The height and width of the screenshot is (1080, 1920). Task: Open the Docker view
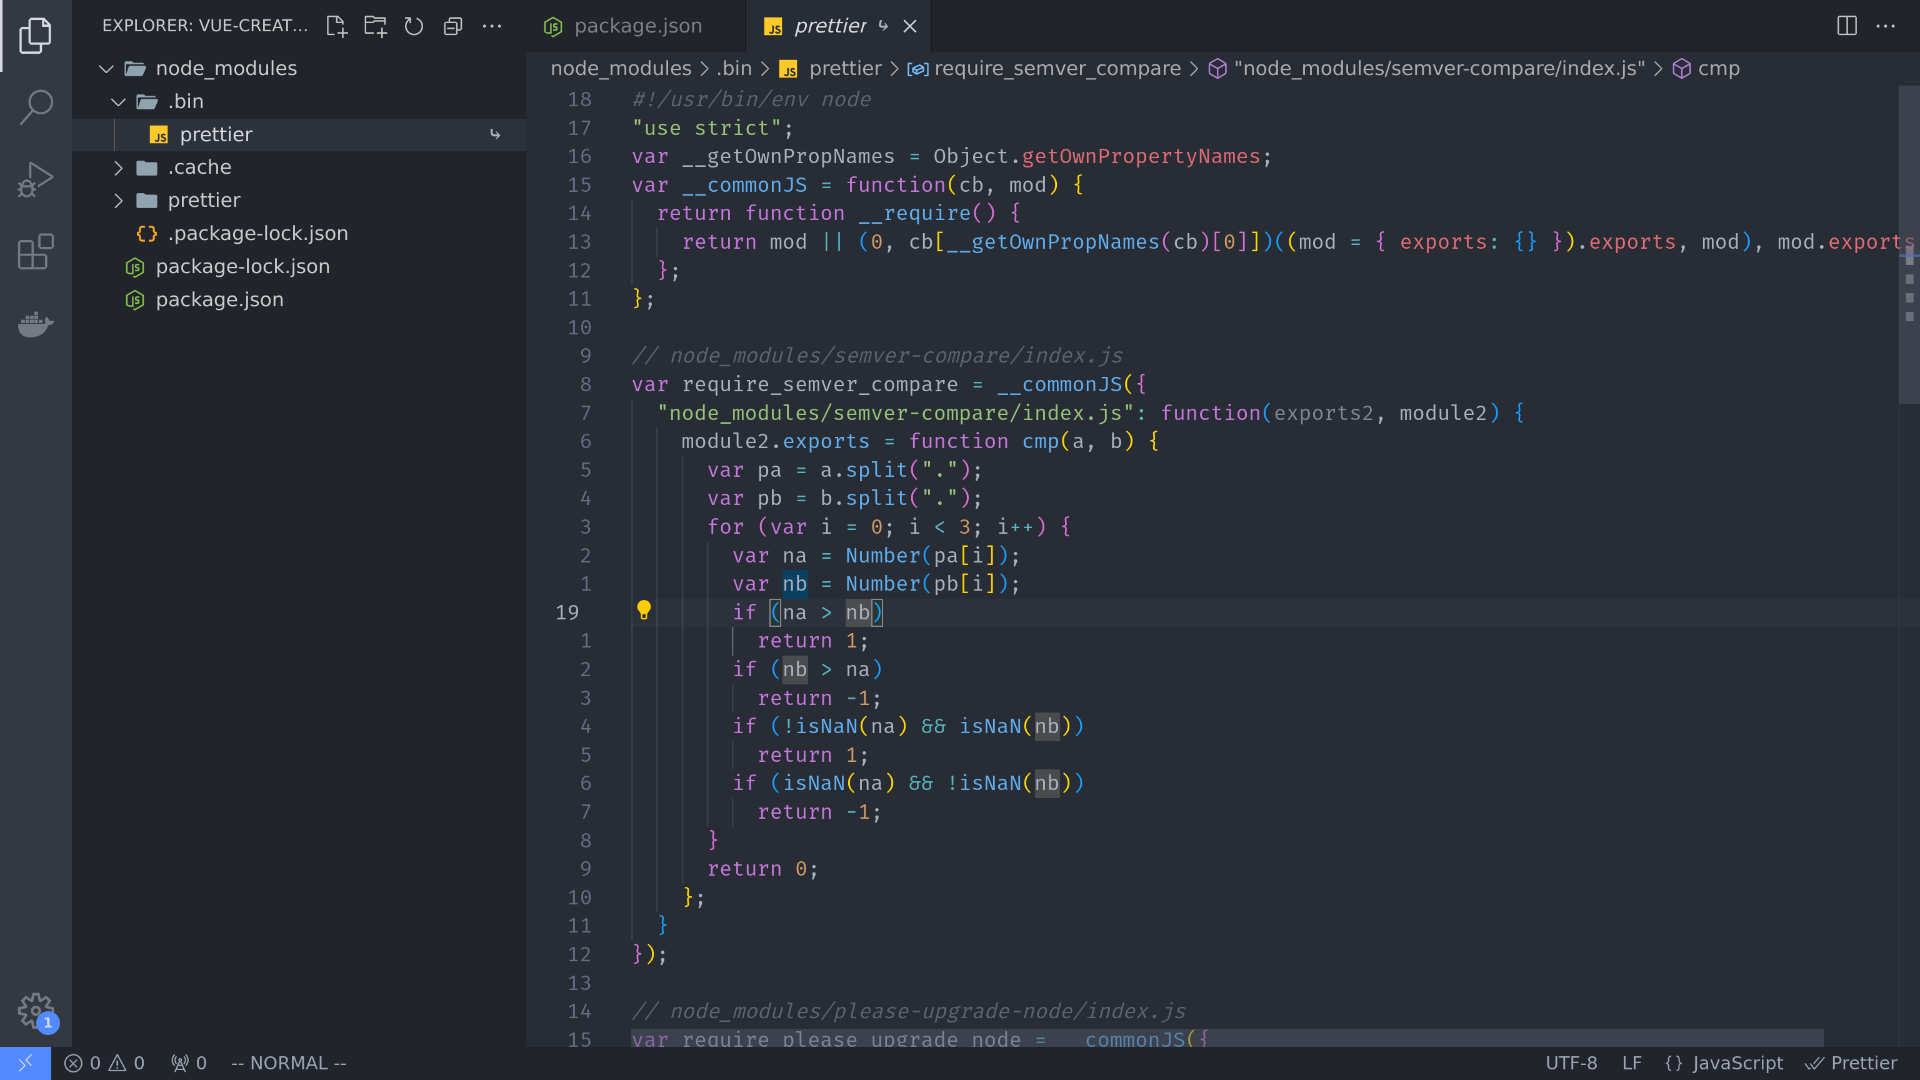(x=36, y=324)
